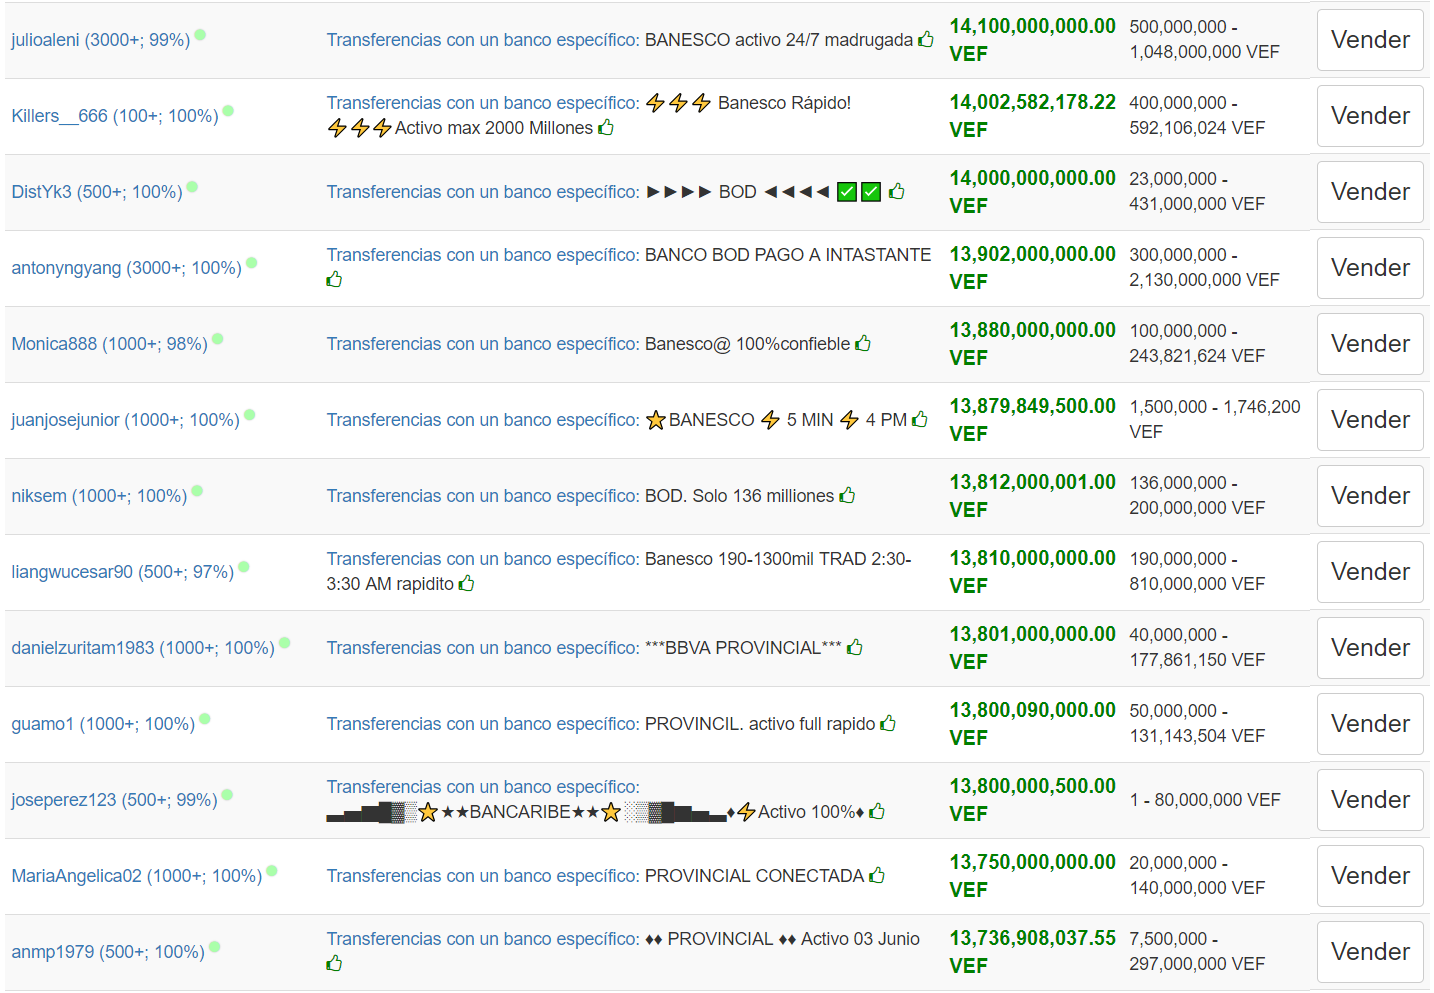Click the price 14,002,582,178.22 VEF
This screenshot has width=1434, height=993.
click(1032, 116)
